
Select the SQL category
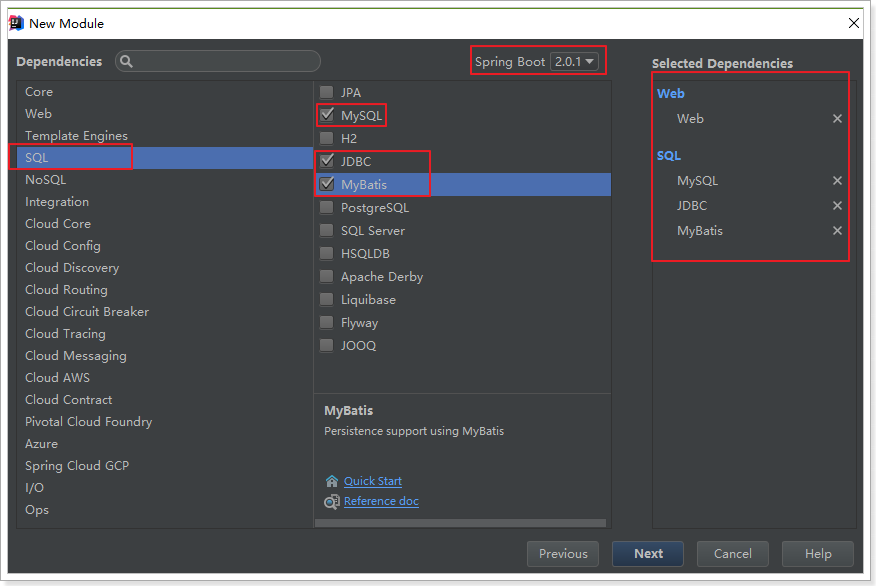click(x=165, y=158)
